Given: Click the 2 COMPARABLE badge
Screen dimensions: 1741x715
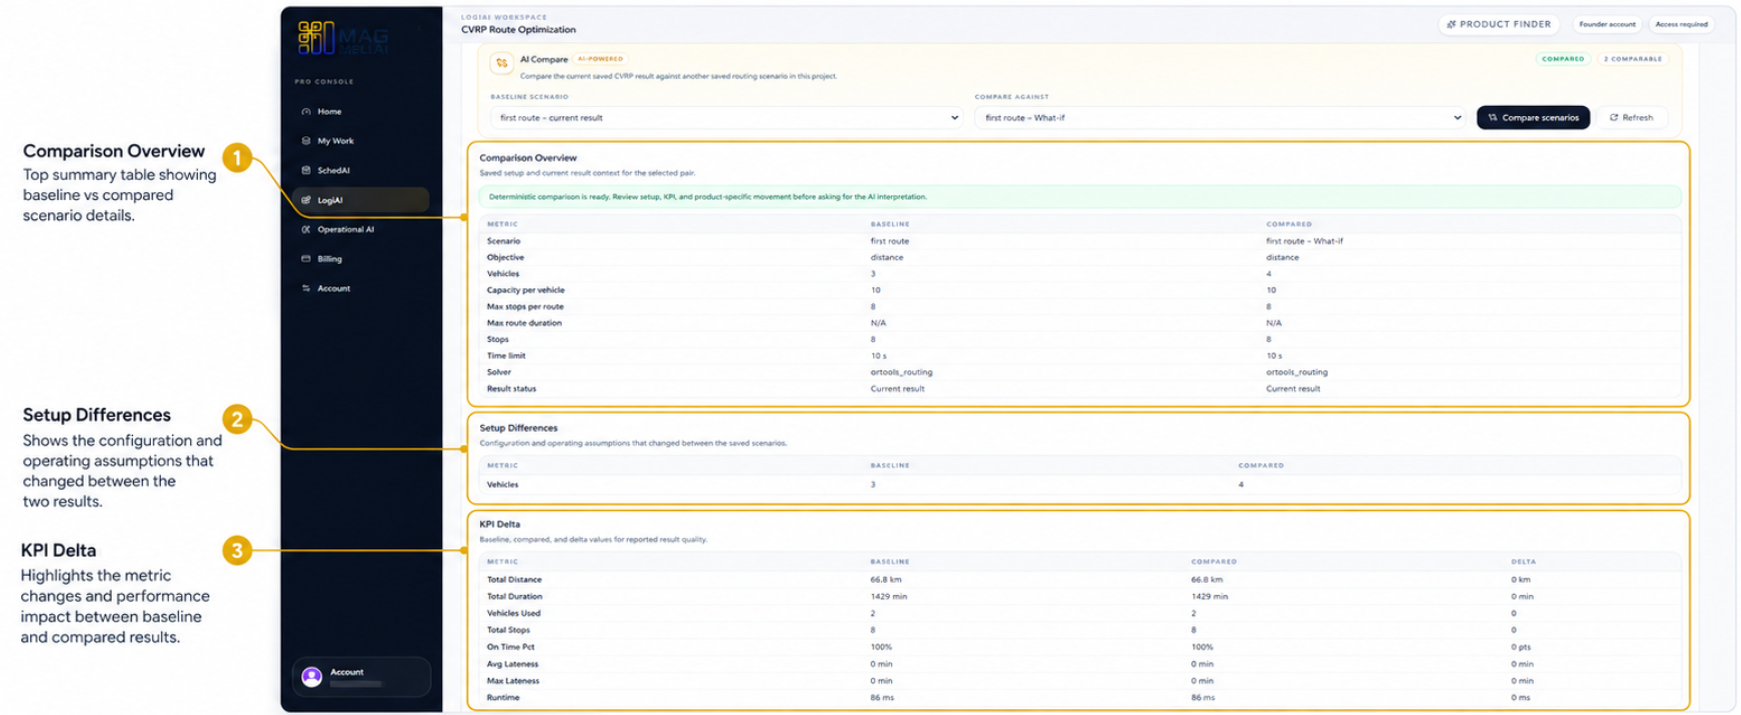Looking at the screenshot, I should 1632,59.
